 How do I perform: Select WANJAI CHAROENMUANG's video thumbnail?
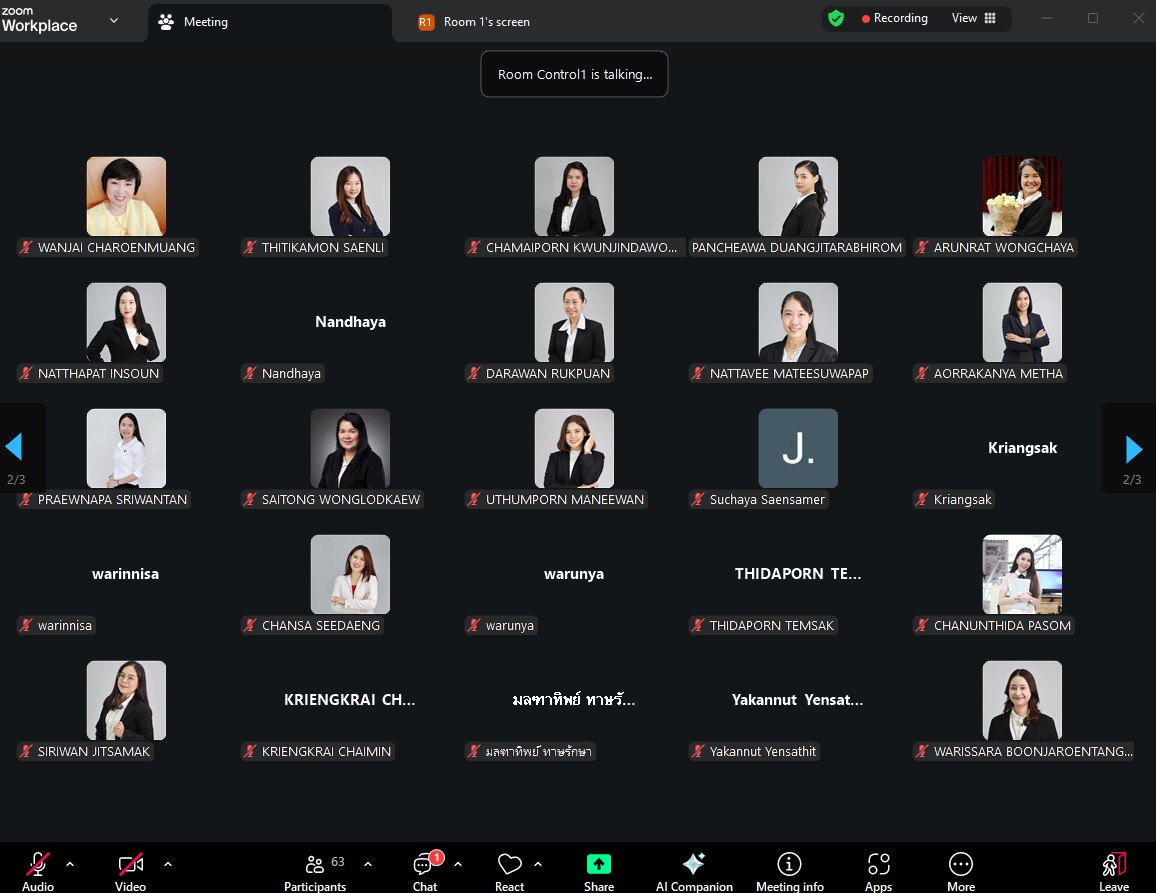click(126, 196)
